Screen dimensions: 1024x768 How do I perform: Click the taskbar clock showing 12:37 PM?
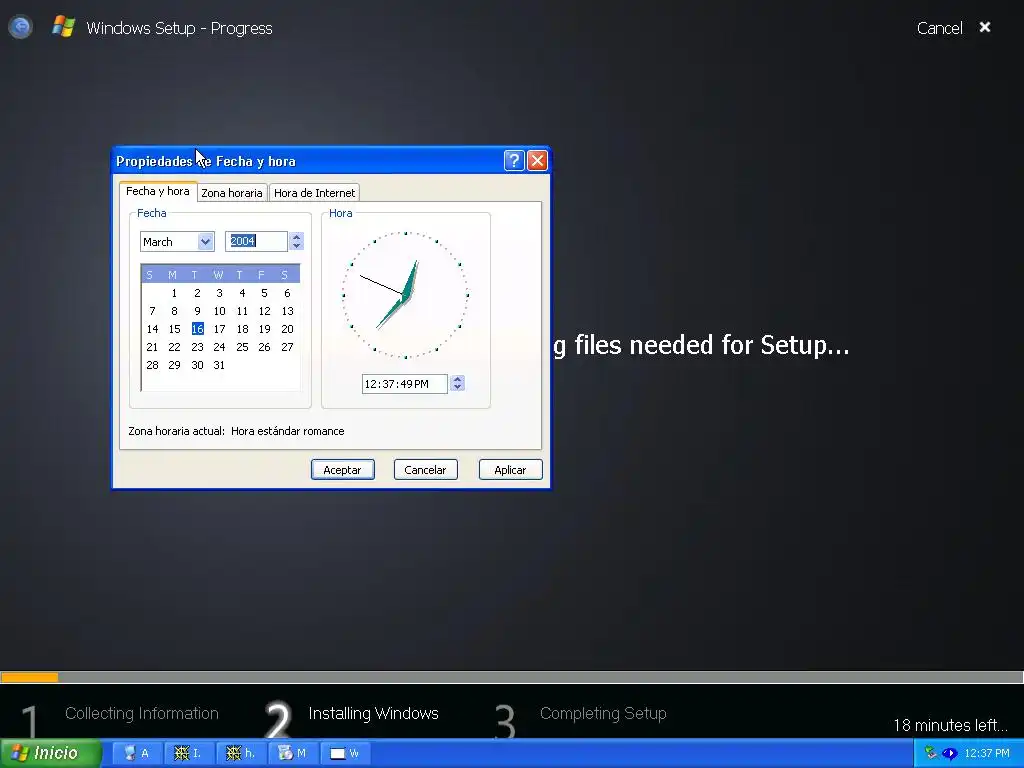click(x=987, y=753)
